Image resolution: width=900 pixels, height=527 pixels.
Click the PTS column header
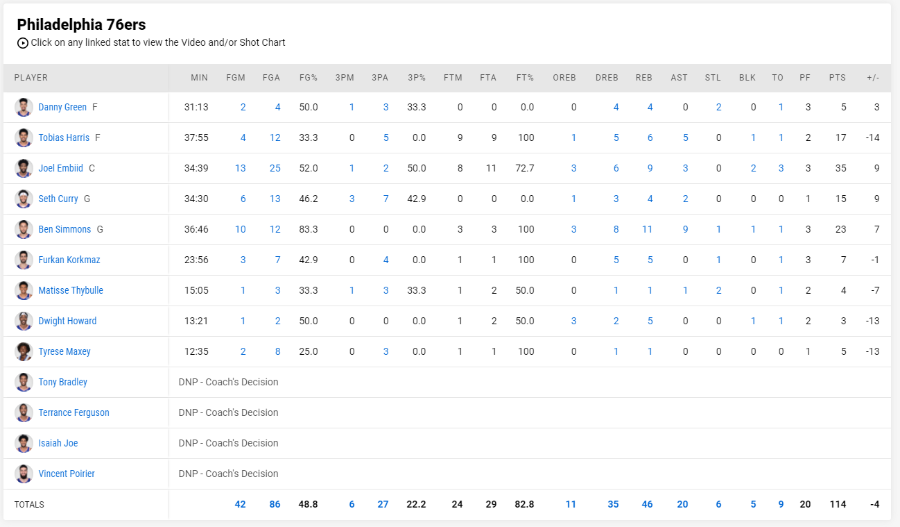pos(837,78)
